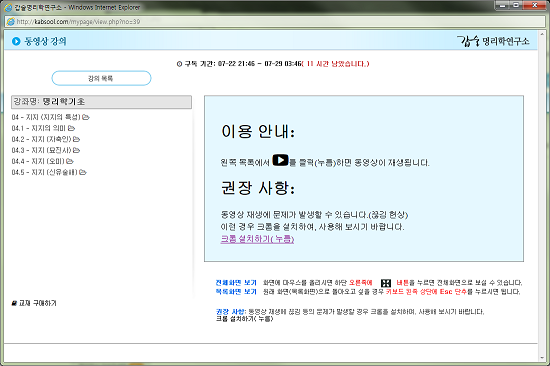Click the 권장 사항: heading in the blue panel
The width and height of the screenshot is (550, 366).
(258, 188)
